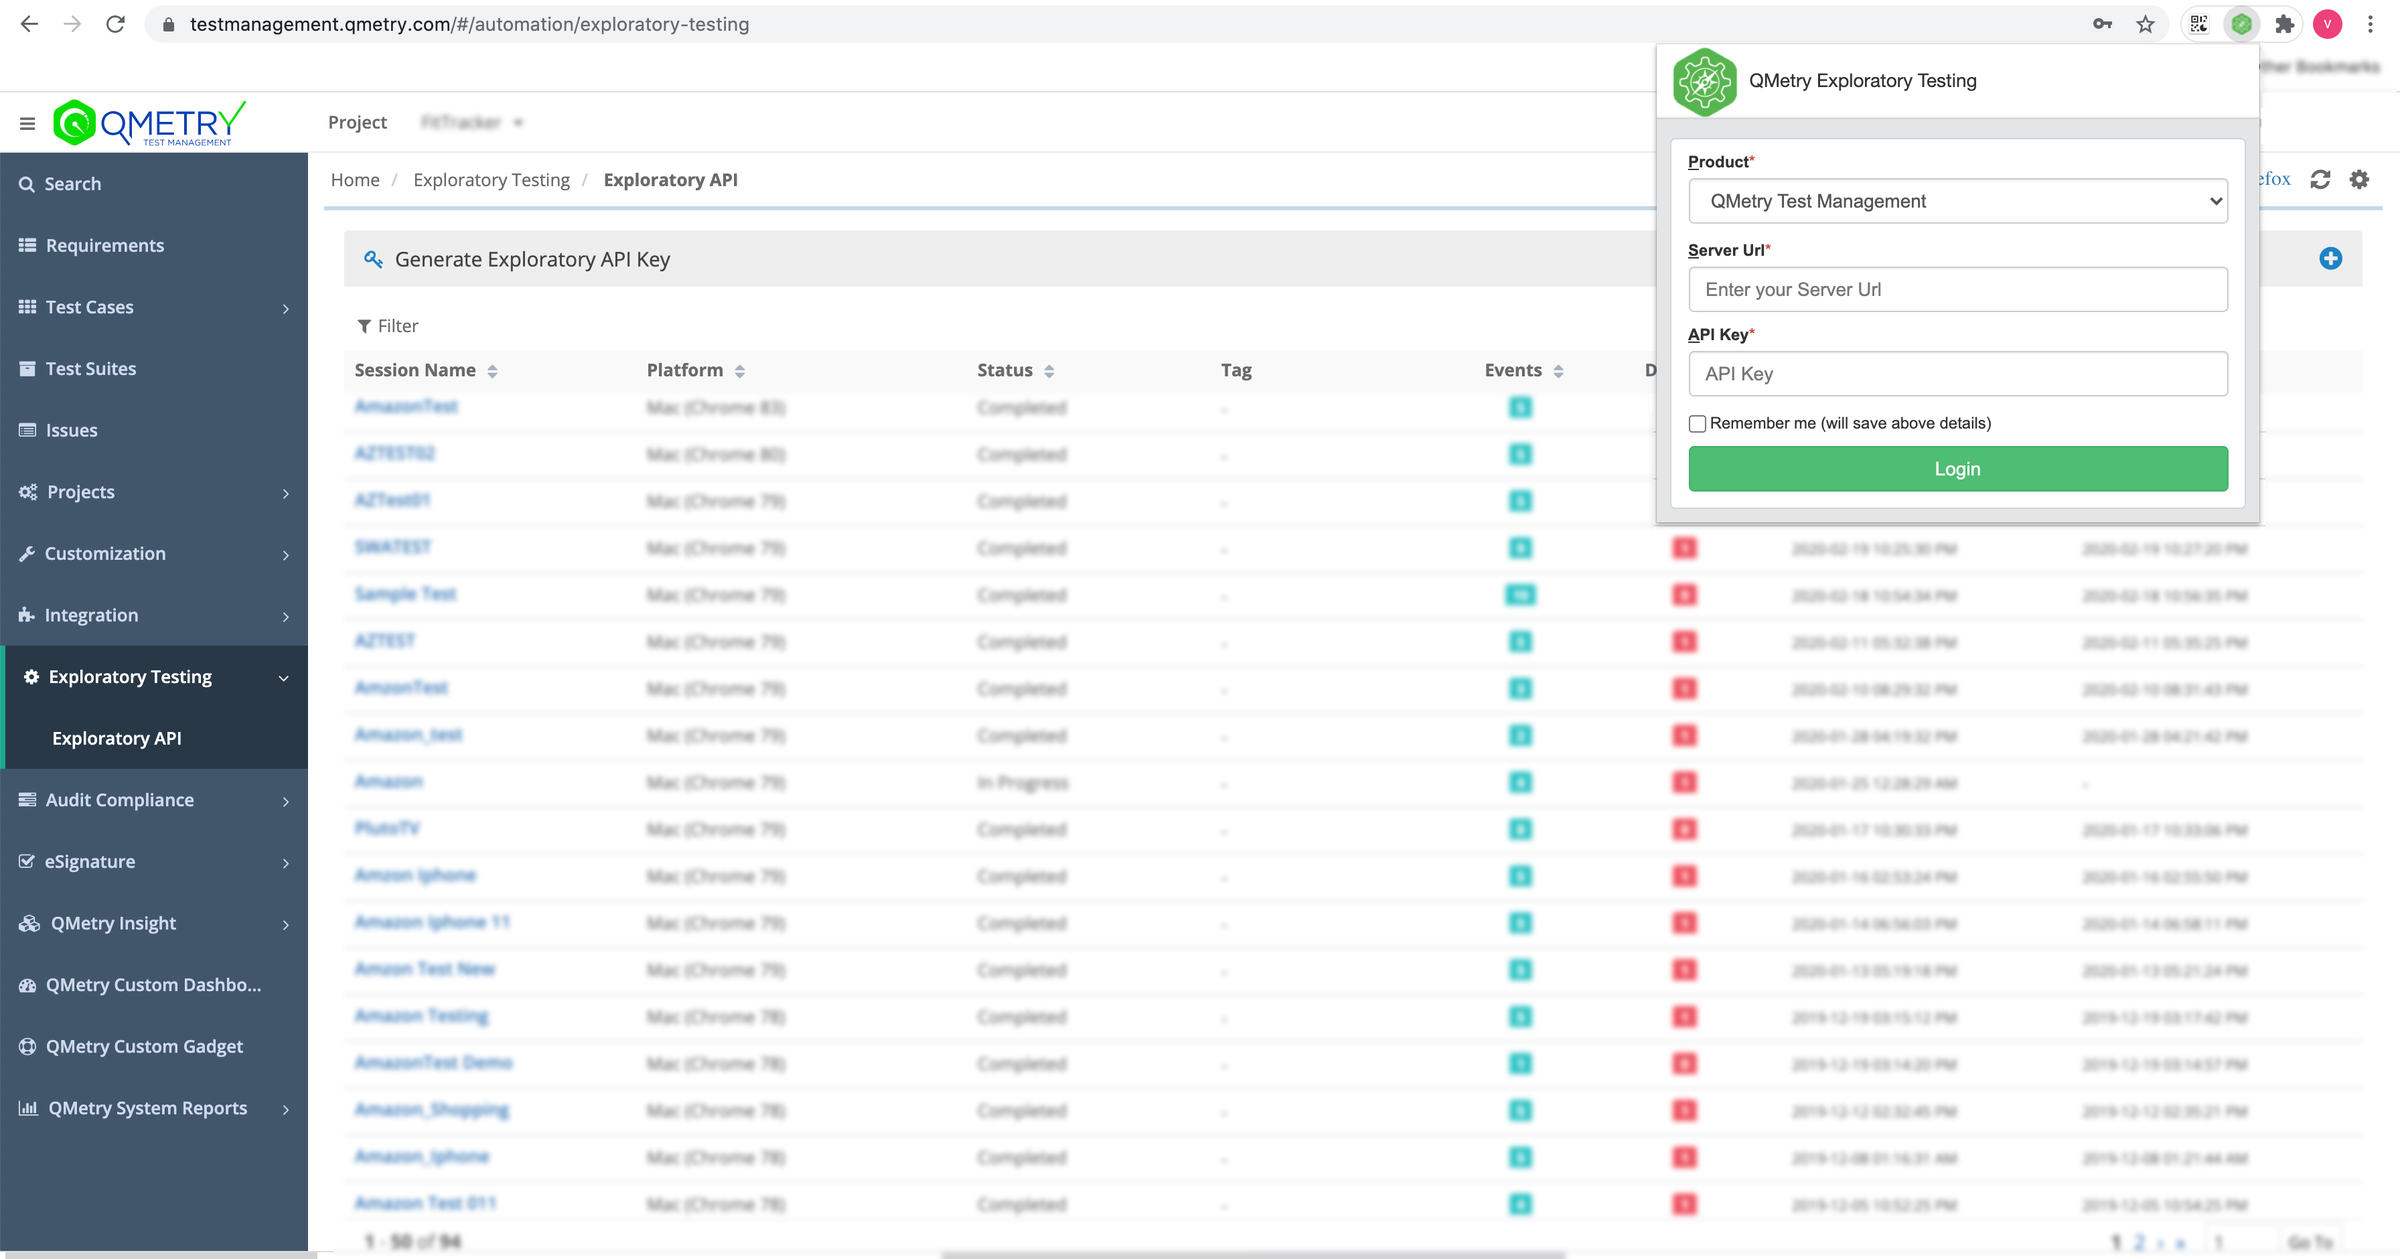Image resolution: width=2400 pixels, height=1259 pixels.
Task: Open QMetry Custom Gadget in sidebar
Action: (x=154, y=1046)
